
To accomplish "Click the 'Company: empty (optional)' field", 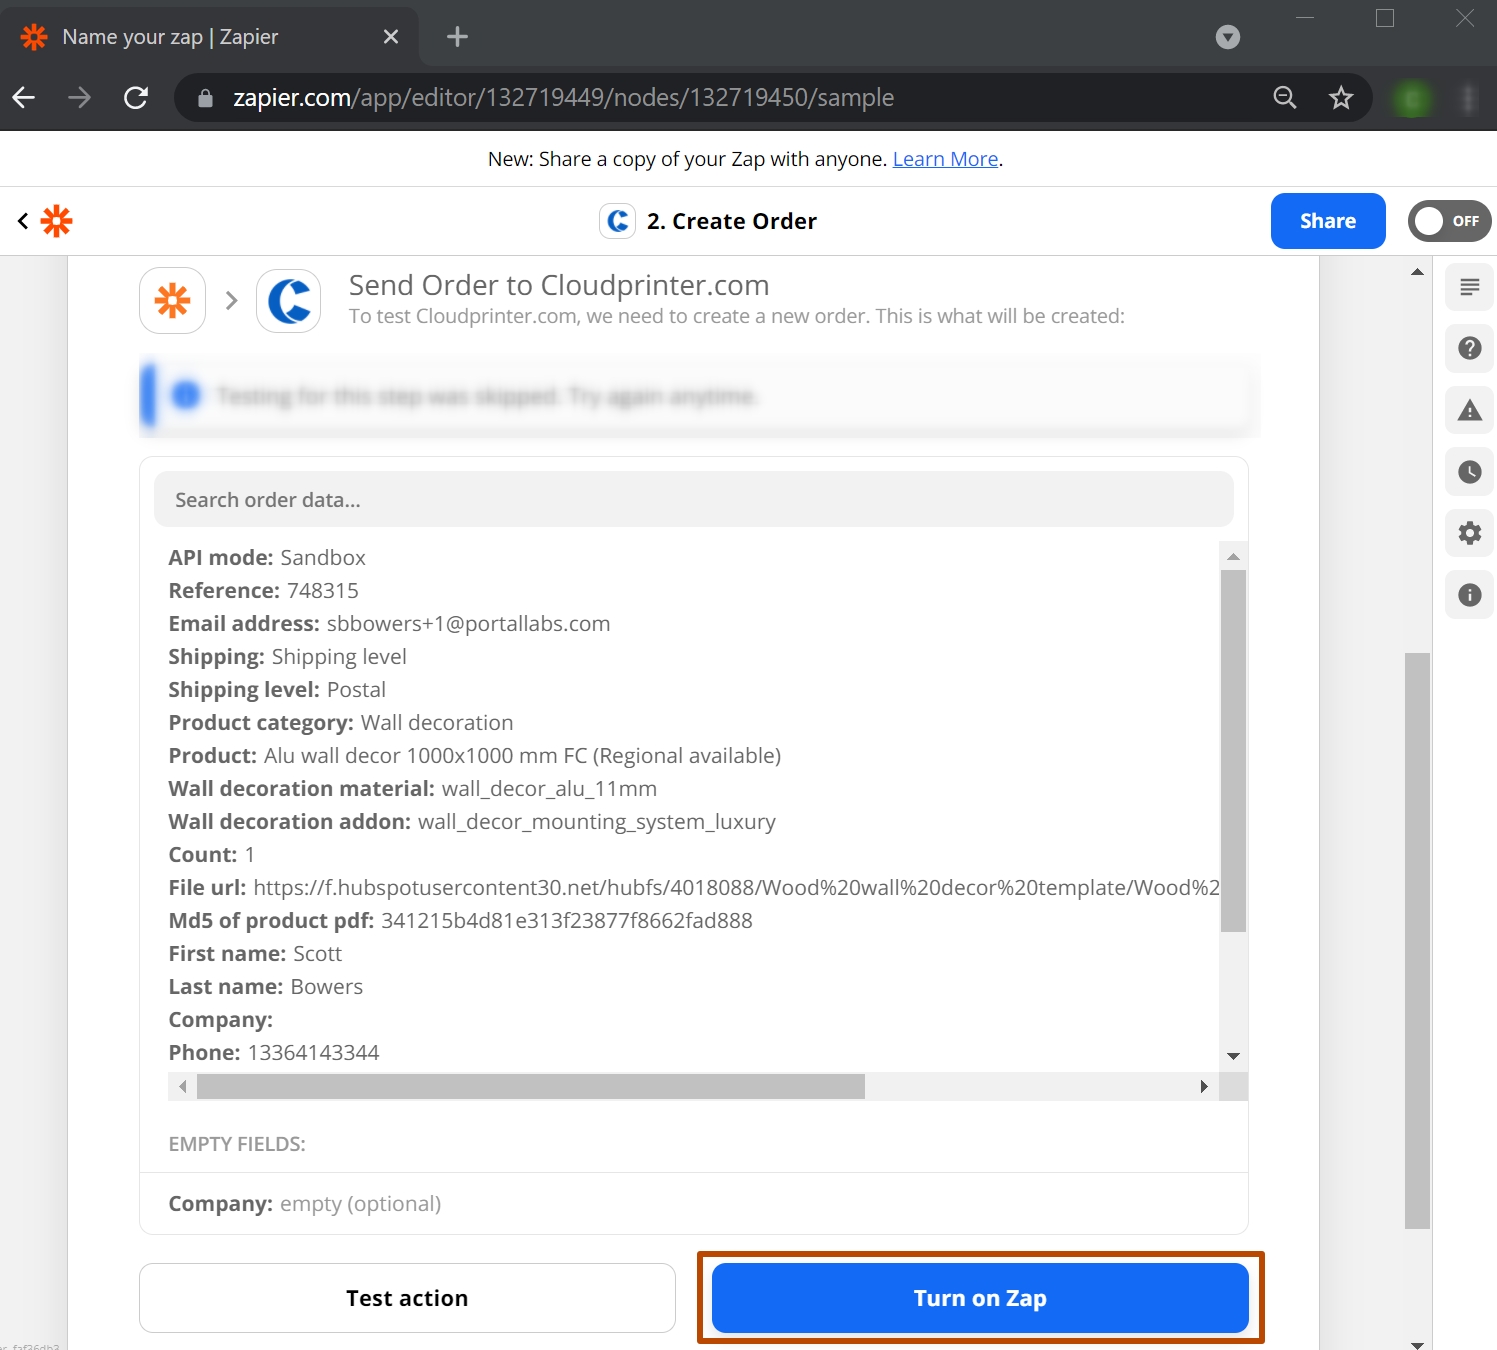I will point(305,1203).
